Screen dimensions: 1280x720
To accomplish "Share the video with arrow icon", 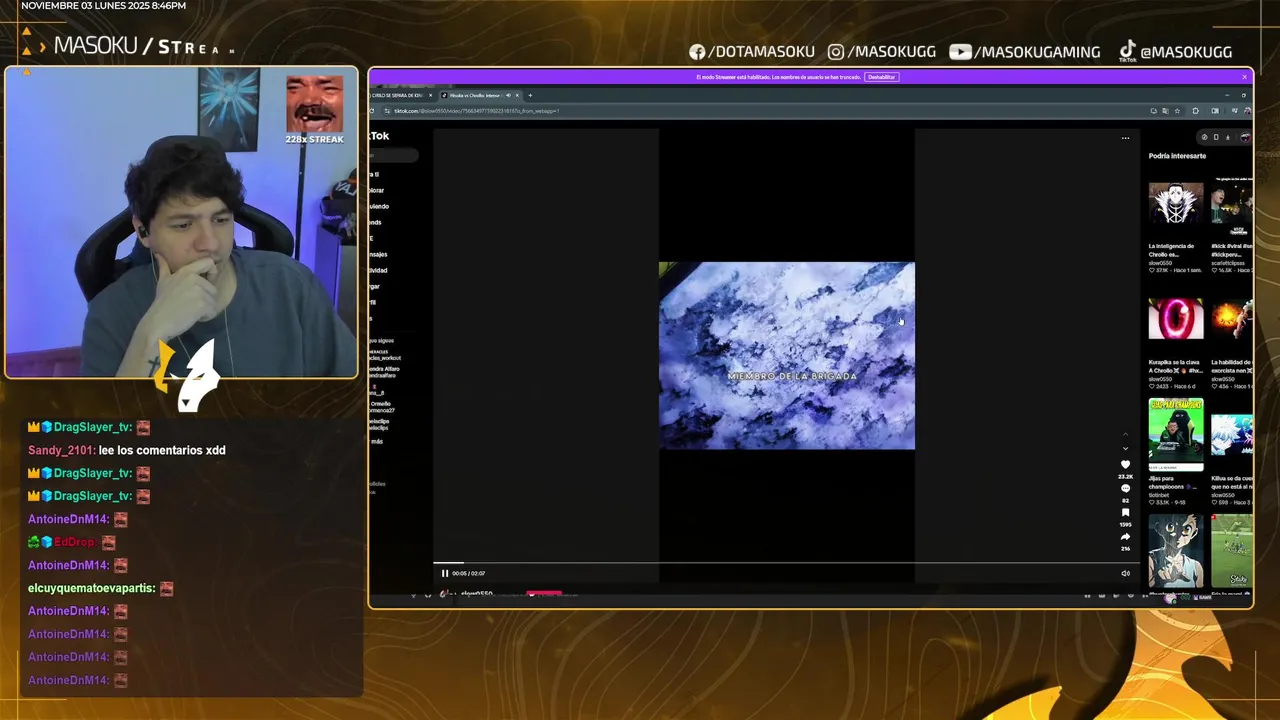I will pyautogui.click(x=1125, y=537).
